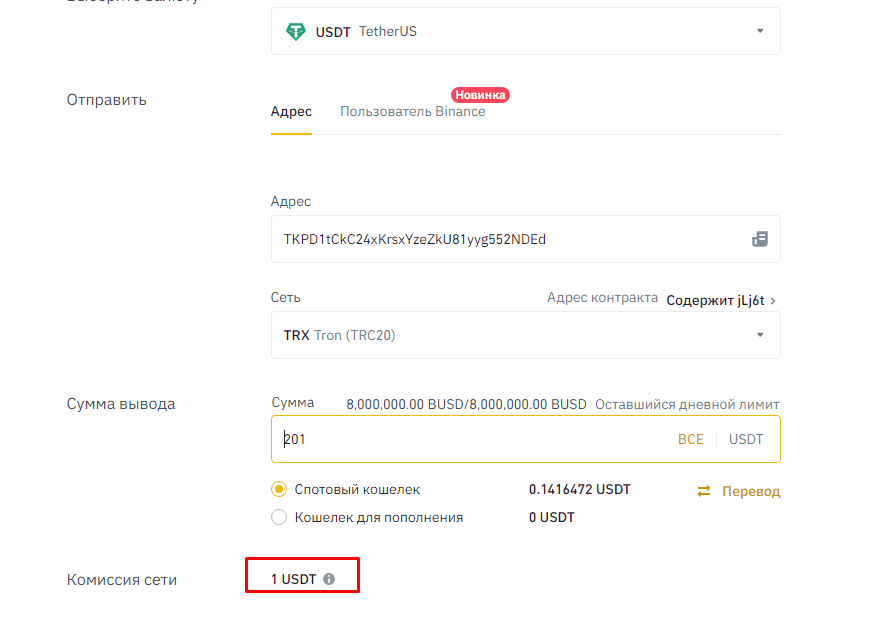Screen dimensions: 870x619
Task: Click the 1 USDT network fee value
Action: coord(294,579)
